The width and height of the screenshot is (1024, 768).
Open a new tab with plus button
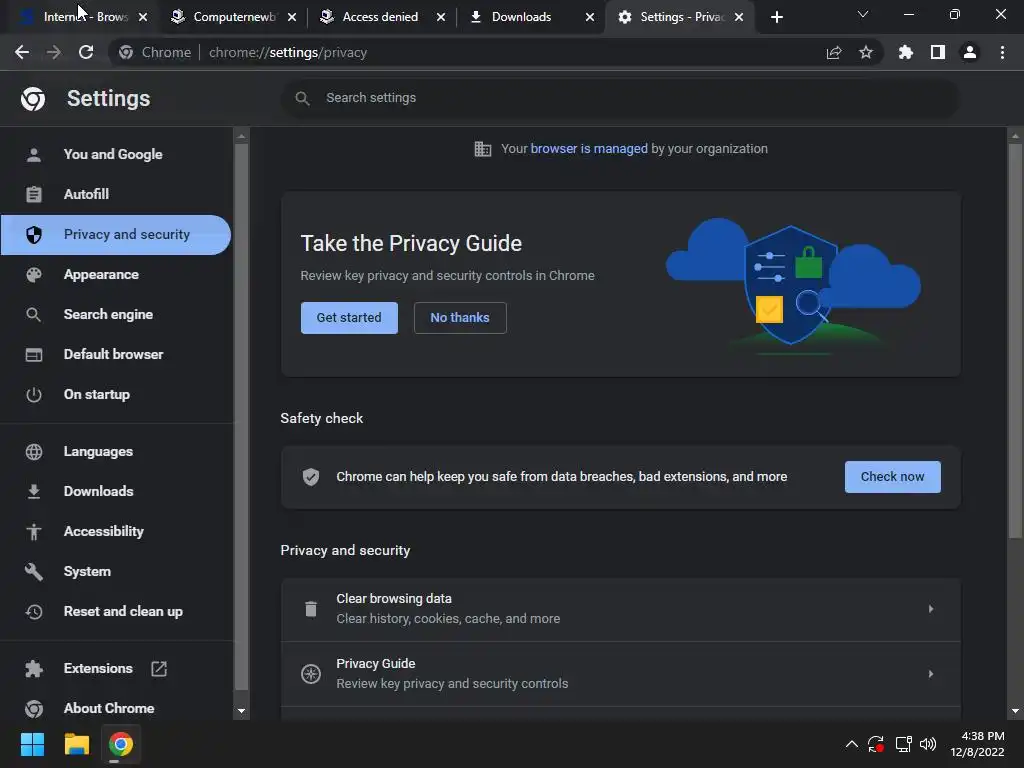(776, 17)
